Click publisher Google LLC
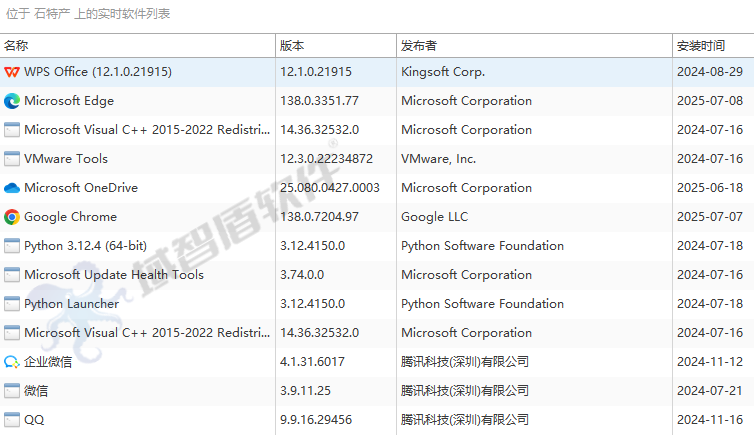Image resolution: width=754 pixels, height=441 pixels. click(x=435, y=217)
